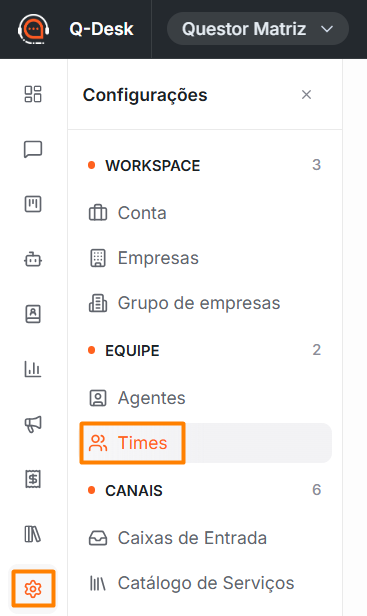Click the settings gear icon
This screenshot has width=367, height=616.
pyautogui.click(x=33, y=589)
